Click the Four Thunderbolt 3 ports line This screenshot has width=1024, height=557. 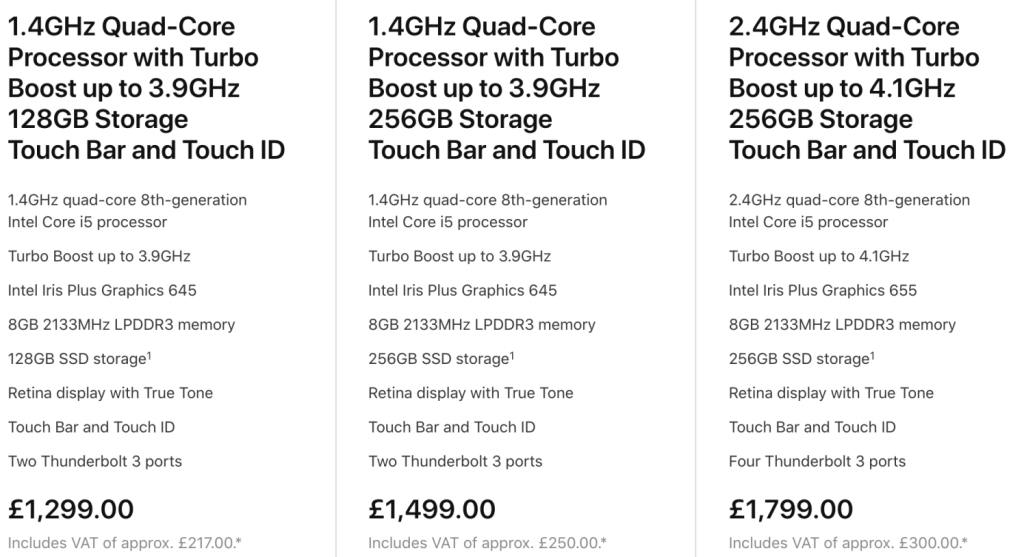coord(817,461)
